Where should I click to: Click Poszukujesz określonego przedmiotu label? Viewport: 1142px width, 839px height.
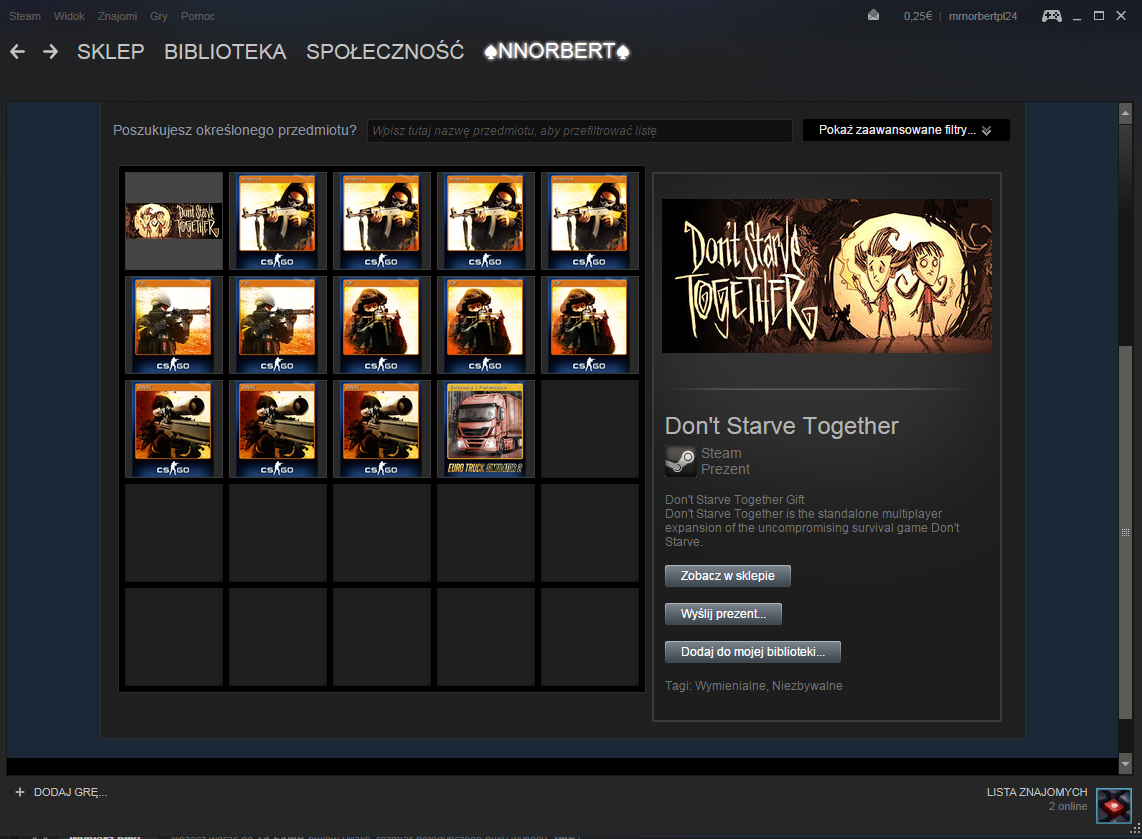[235, 130]
